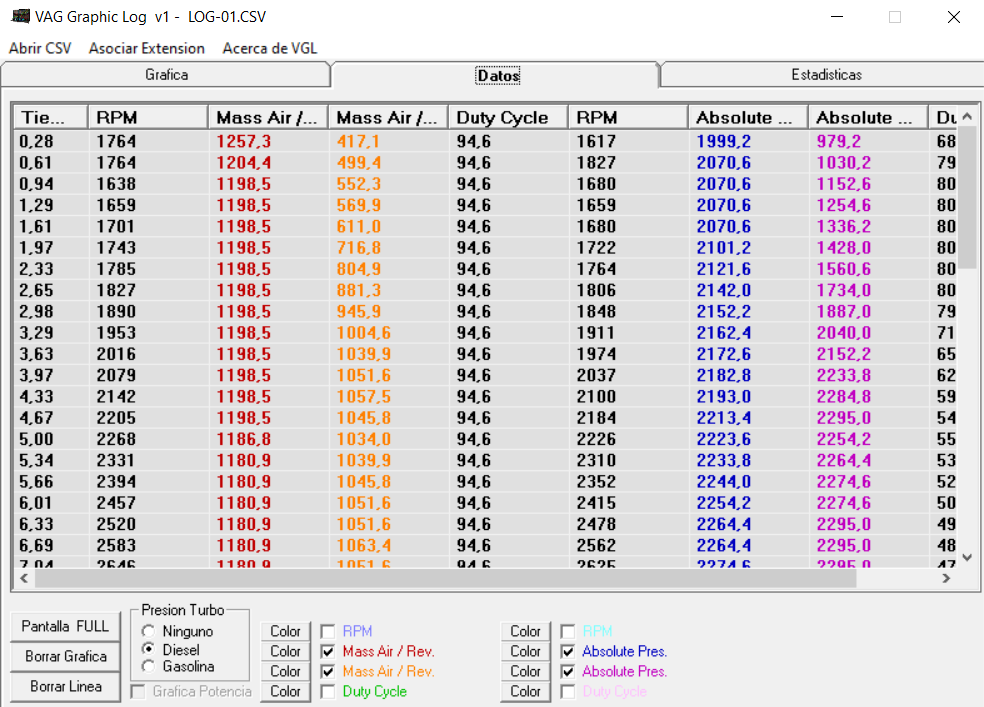
Task: Click the horizontal scroll right arrow
Action: [x=946, y=578]
